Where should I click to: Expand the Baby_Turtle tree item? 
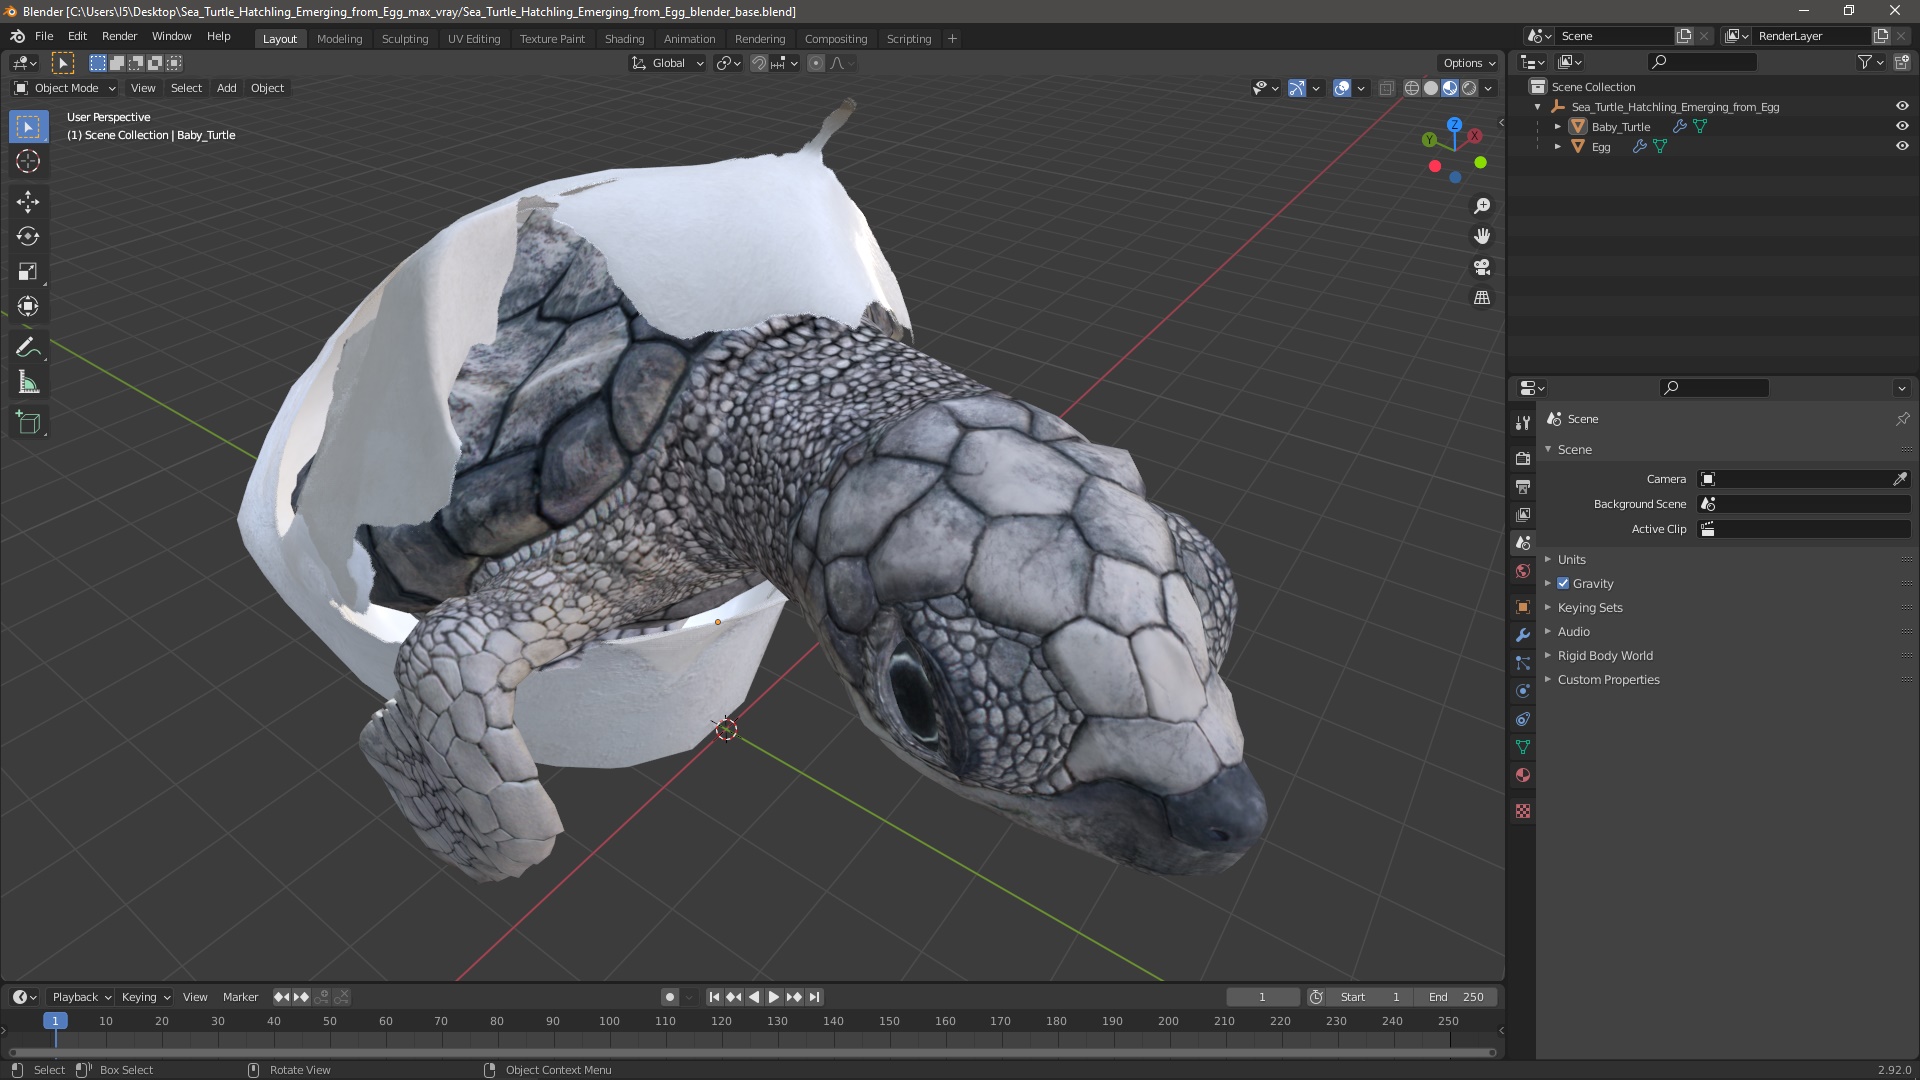click(1558, 127)
